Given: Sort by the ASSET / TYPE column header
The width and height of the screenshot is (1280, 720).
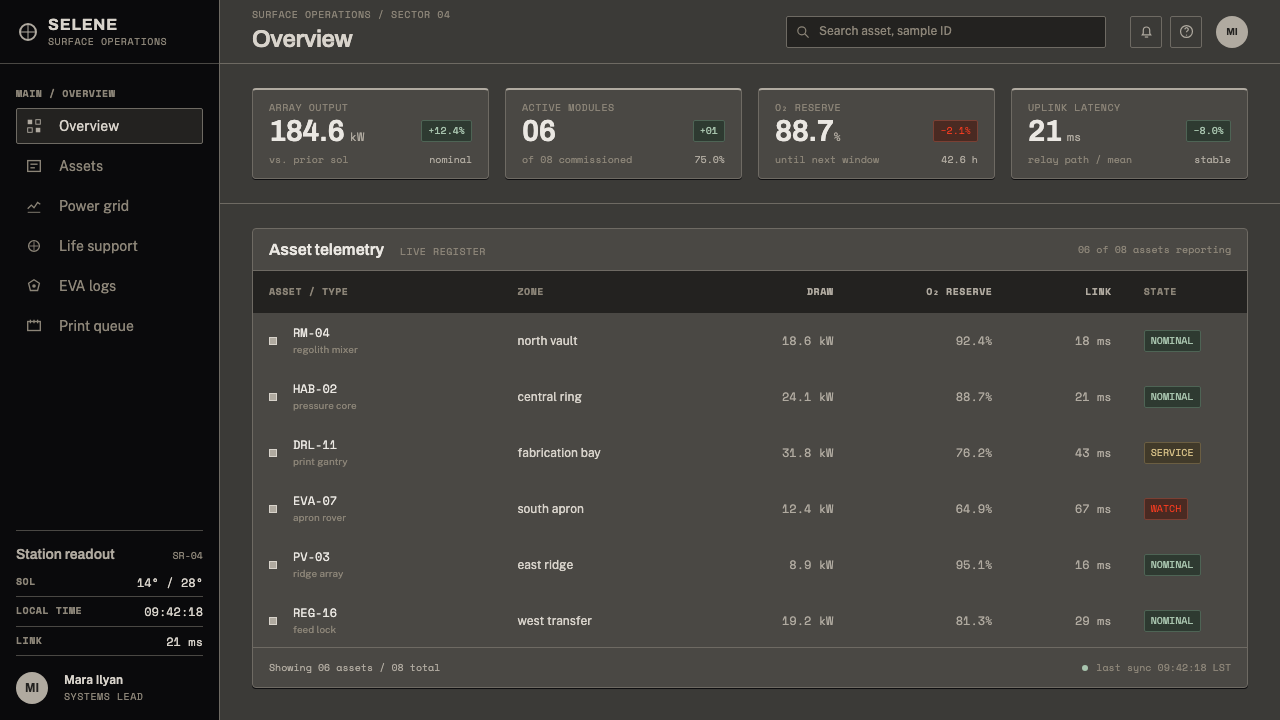Looking at the screenshot, I should click(x=308, y=292).
